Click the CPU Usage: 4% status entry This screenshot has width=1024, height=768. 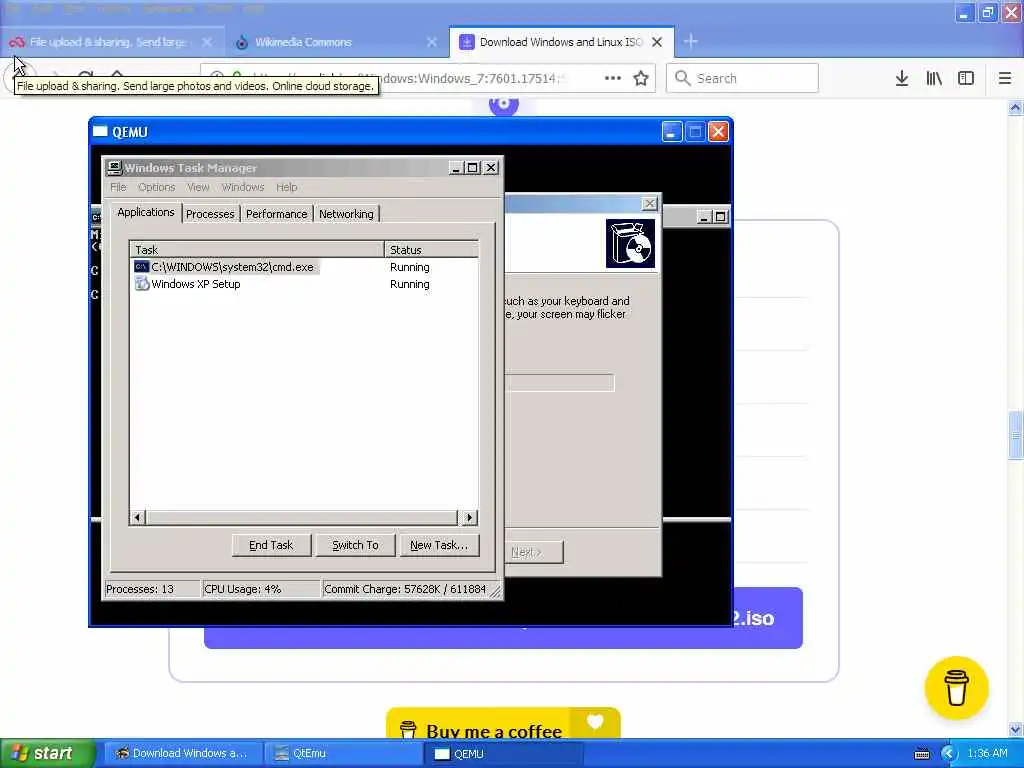click(x=261, y=589)
